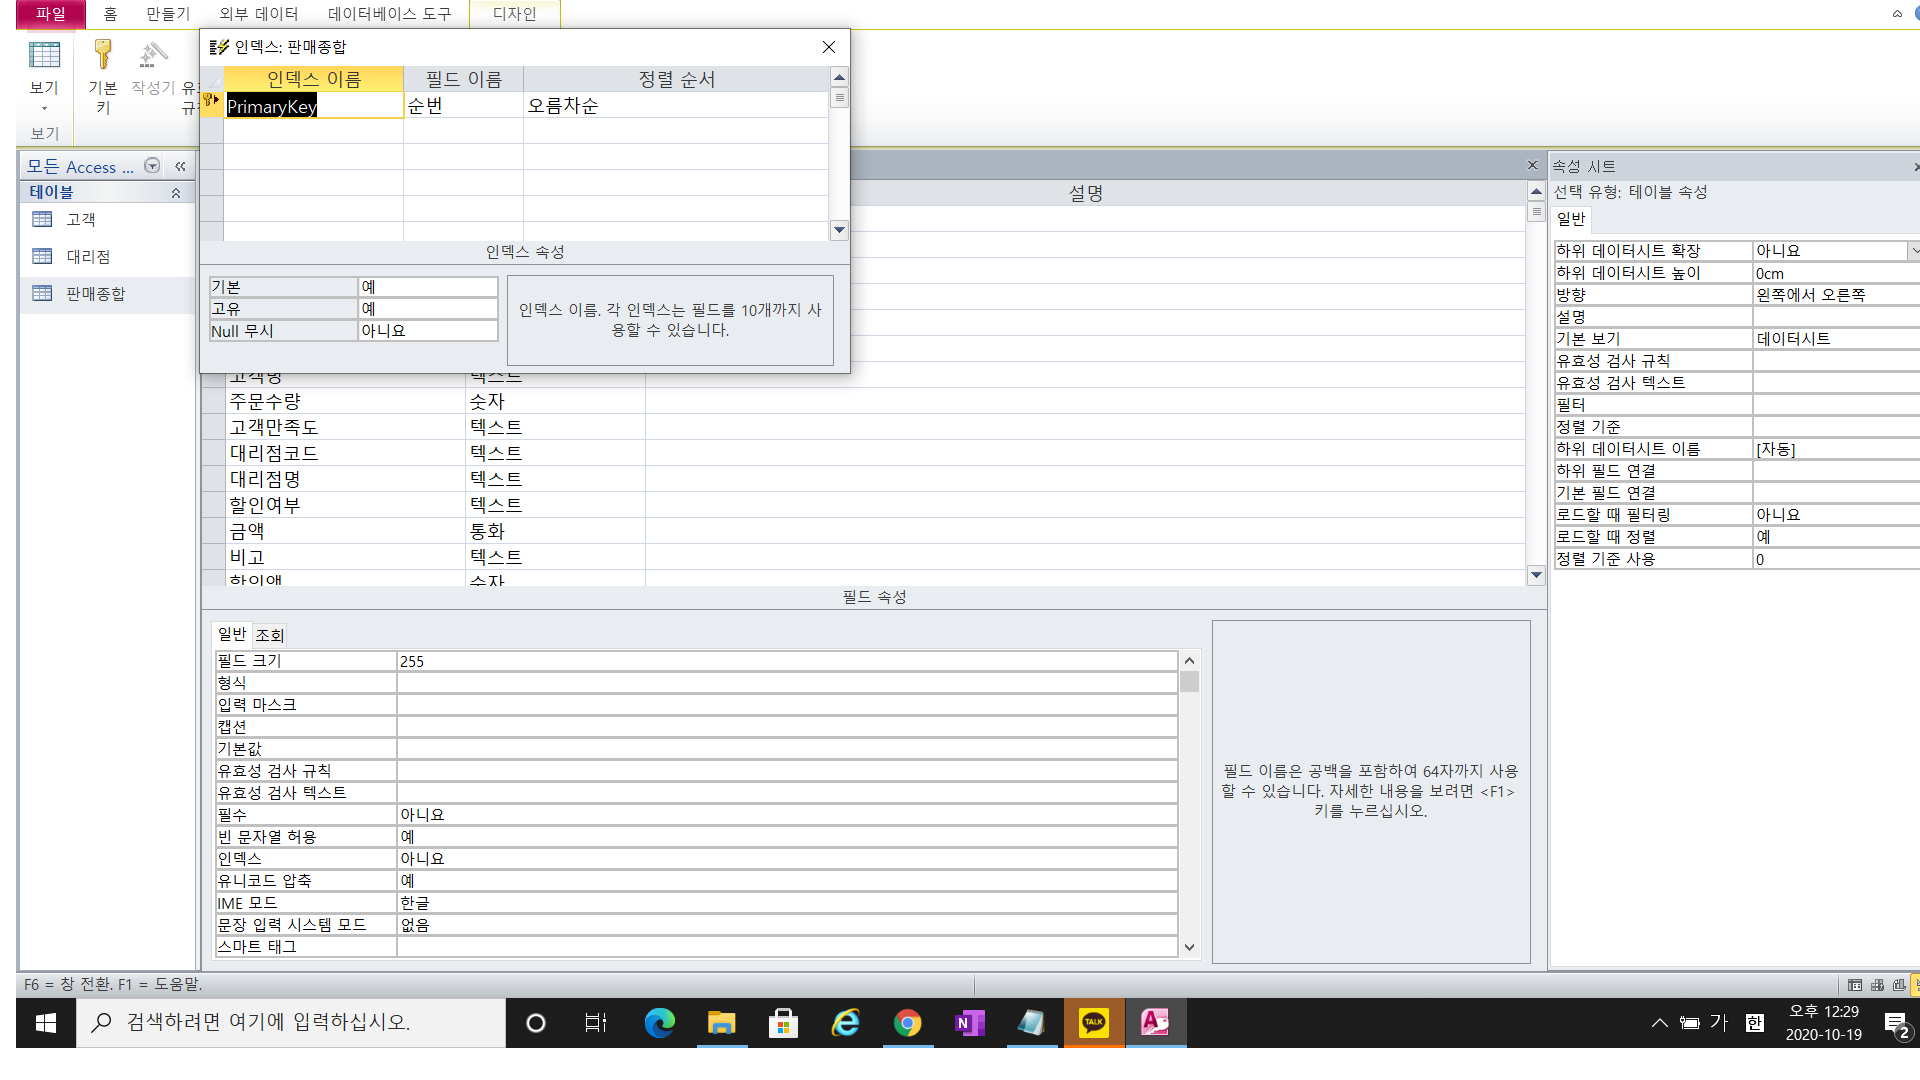Collapse the navigation pane with double chevron
Screen dimensions: 1920x1080
tap(181, 167)
